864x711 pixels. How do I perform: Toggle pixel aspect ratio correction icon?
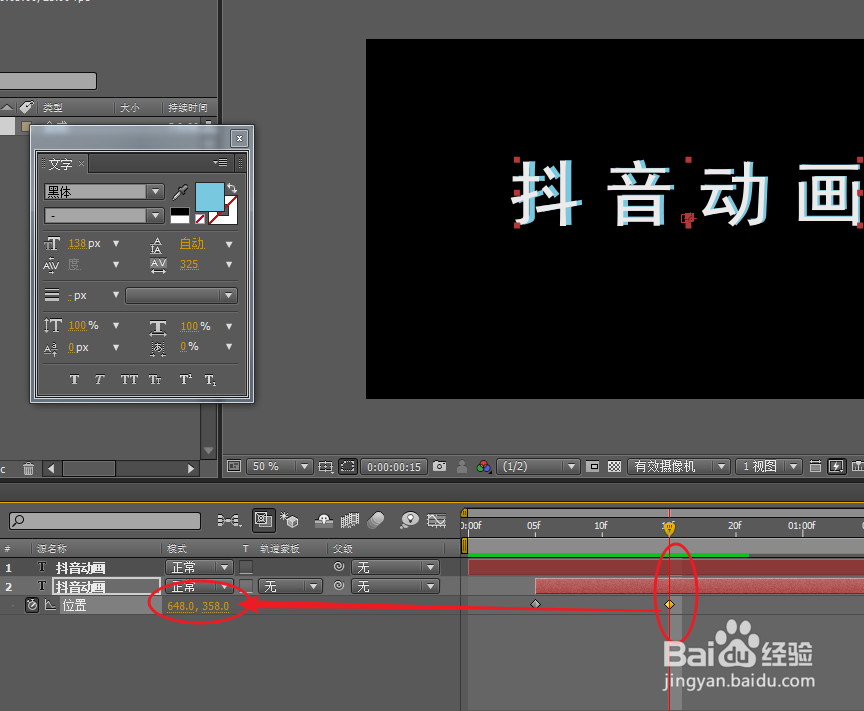point(815,466)
